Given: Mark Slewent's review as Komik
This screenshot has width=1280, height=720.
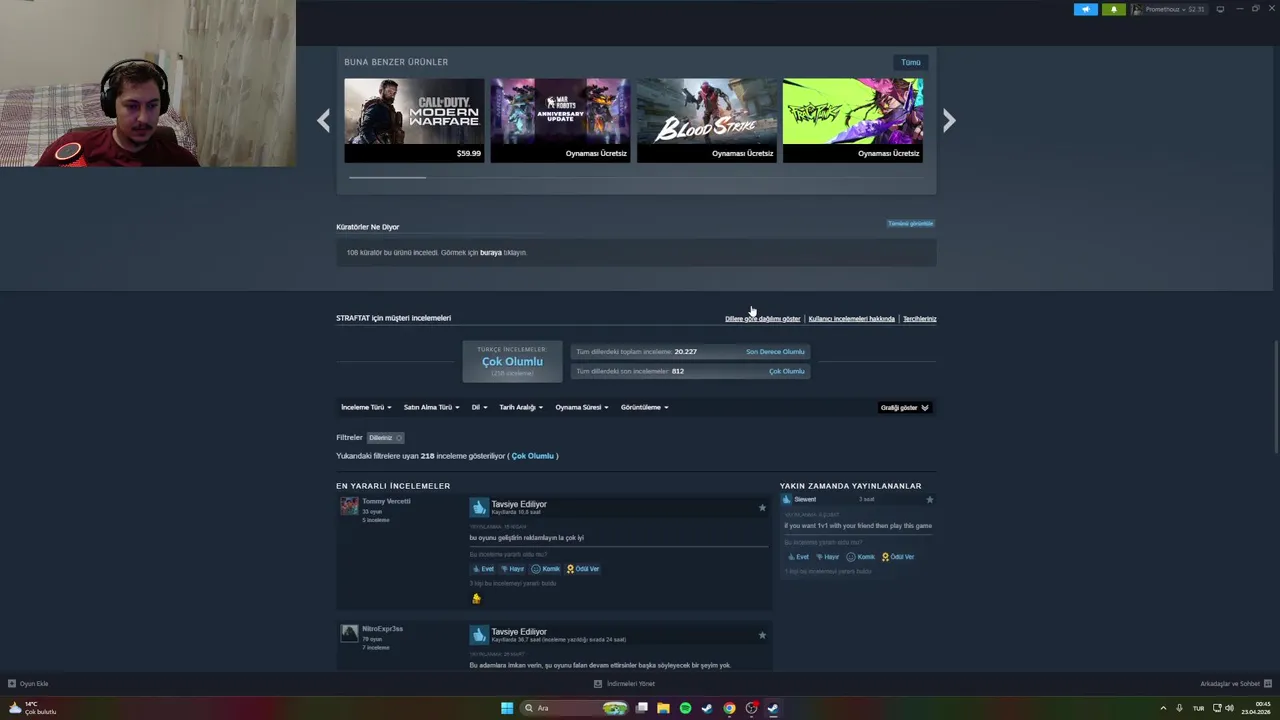Looking at the screenshot, I should (860, 557).
